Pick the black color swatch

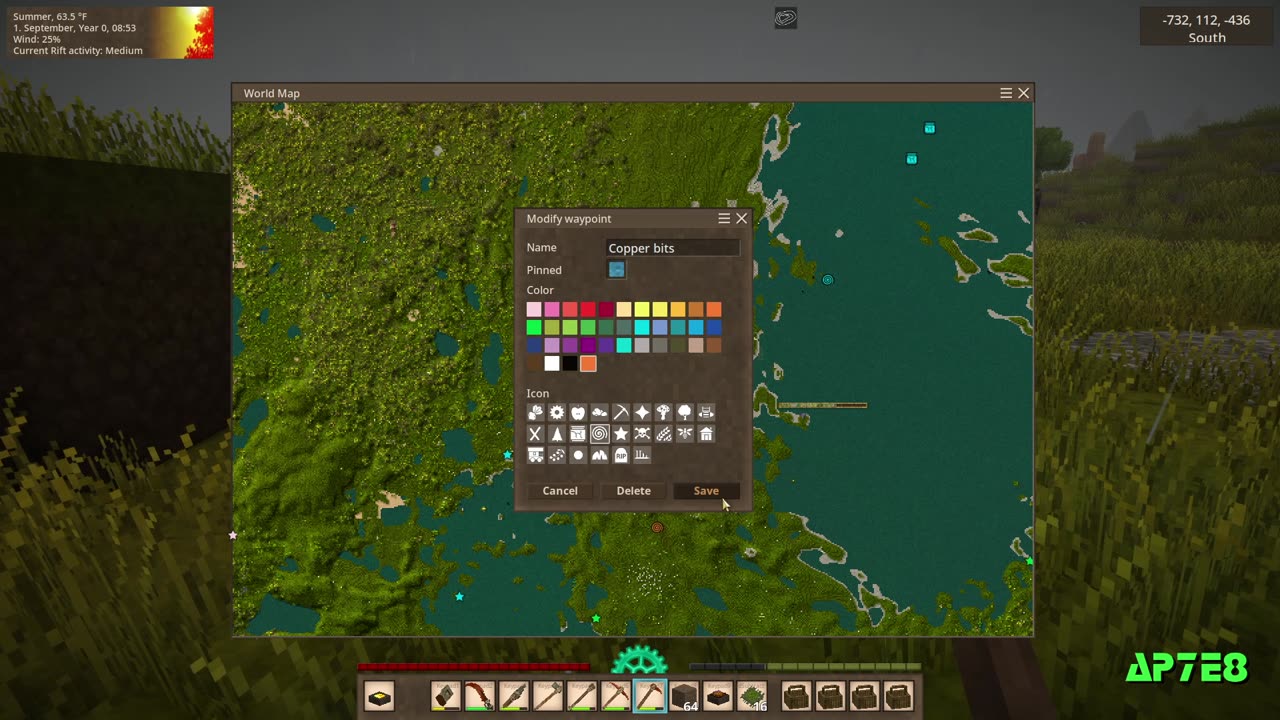570,363
